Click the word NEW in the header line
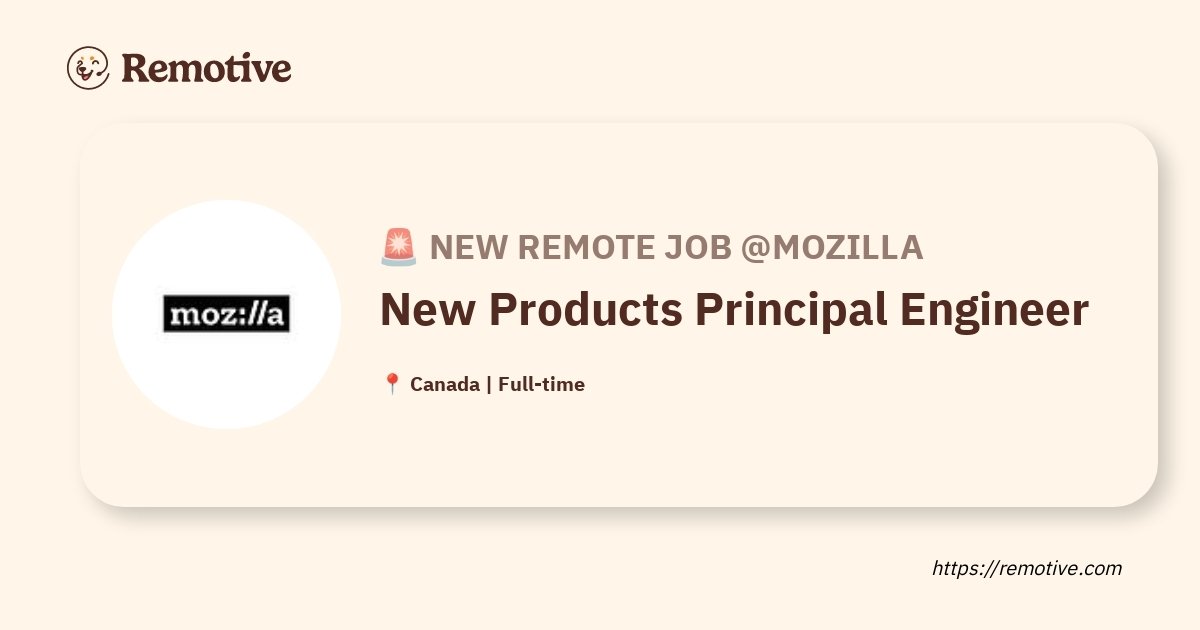 (463, 248)
